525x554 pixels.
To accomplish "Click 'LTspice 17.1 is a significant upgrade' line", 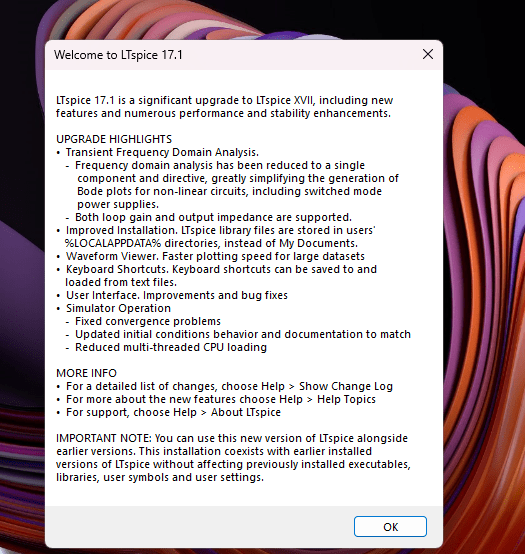I will click(224, 100).
